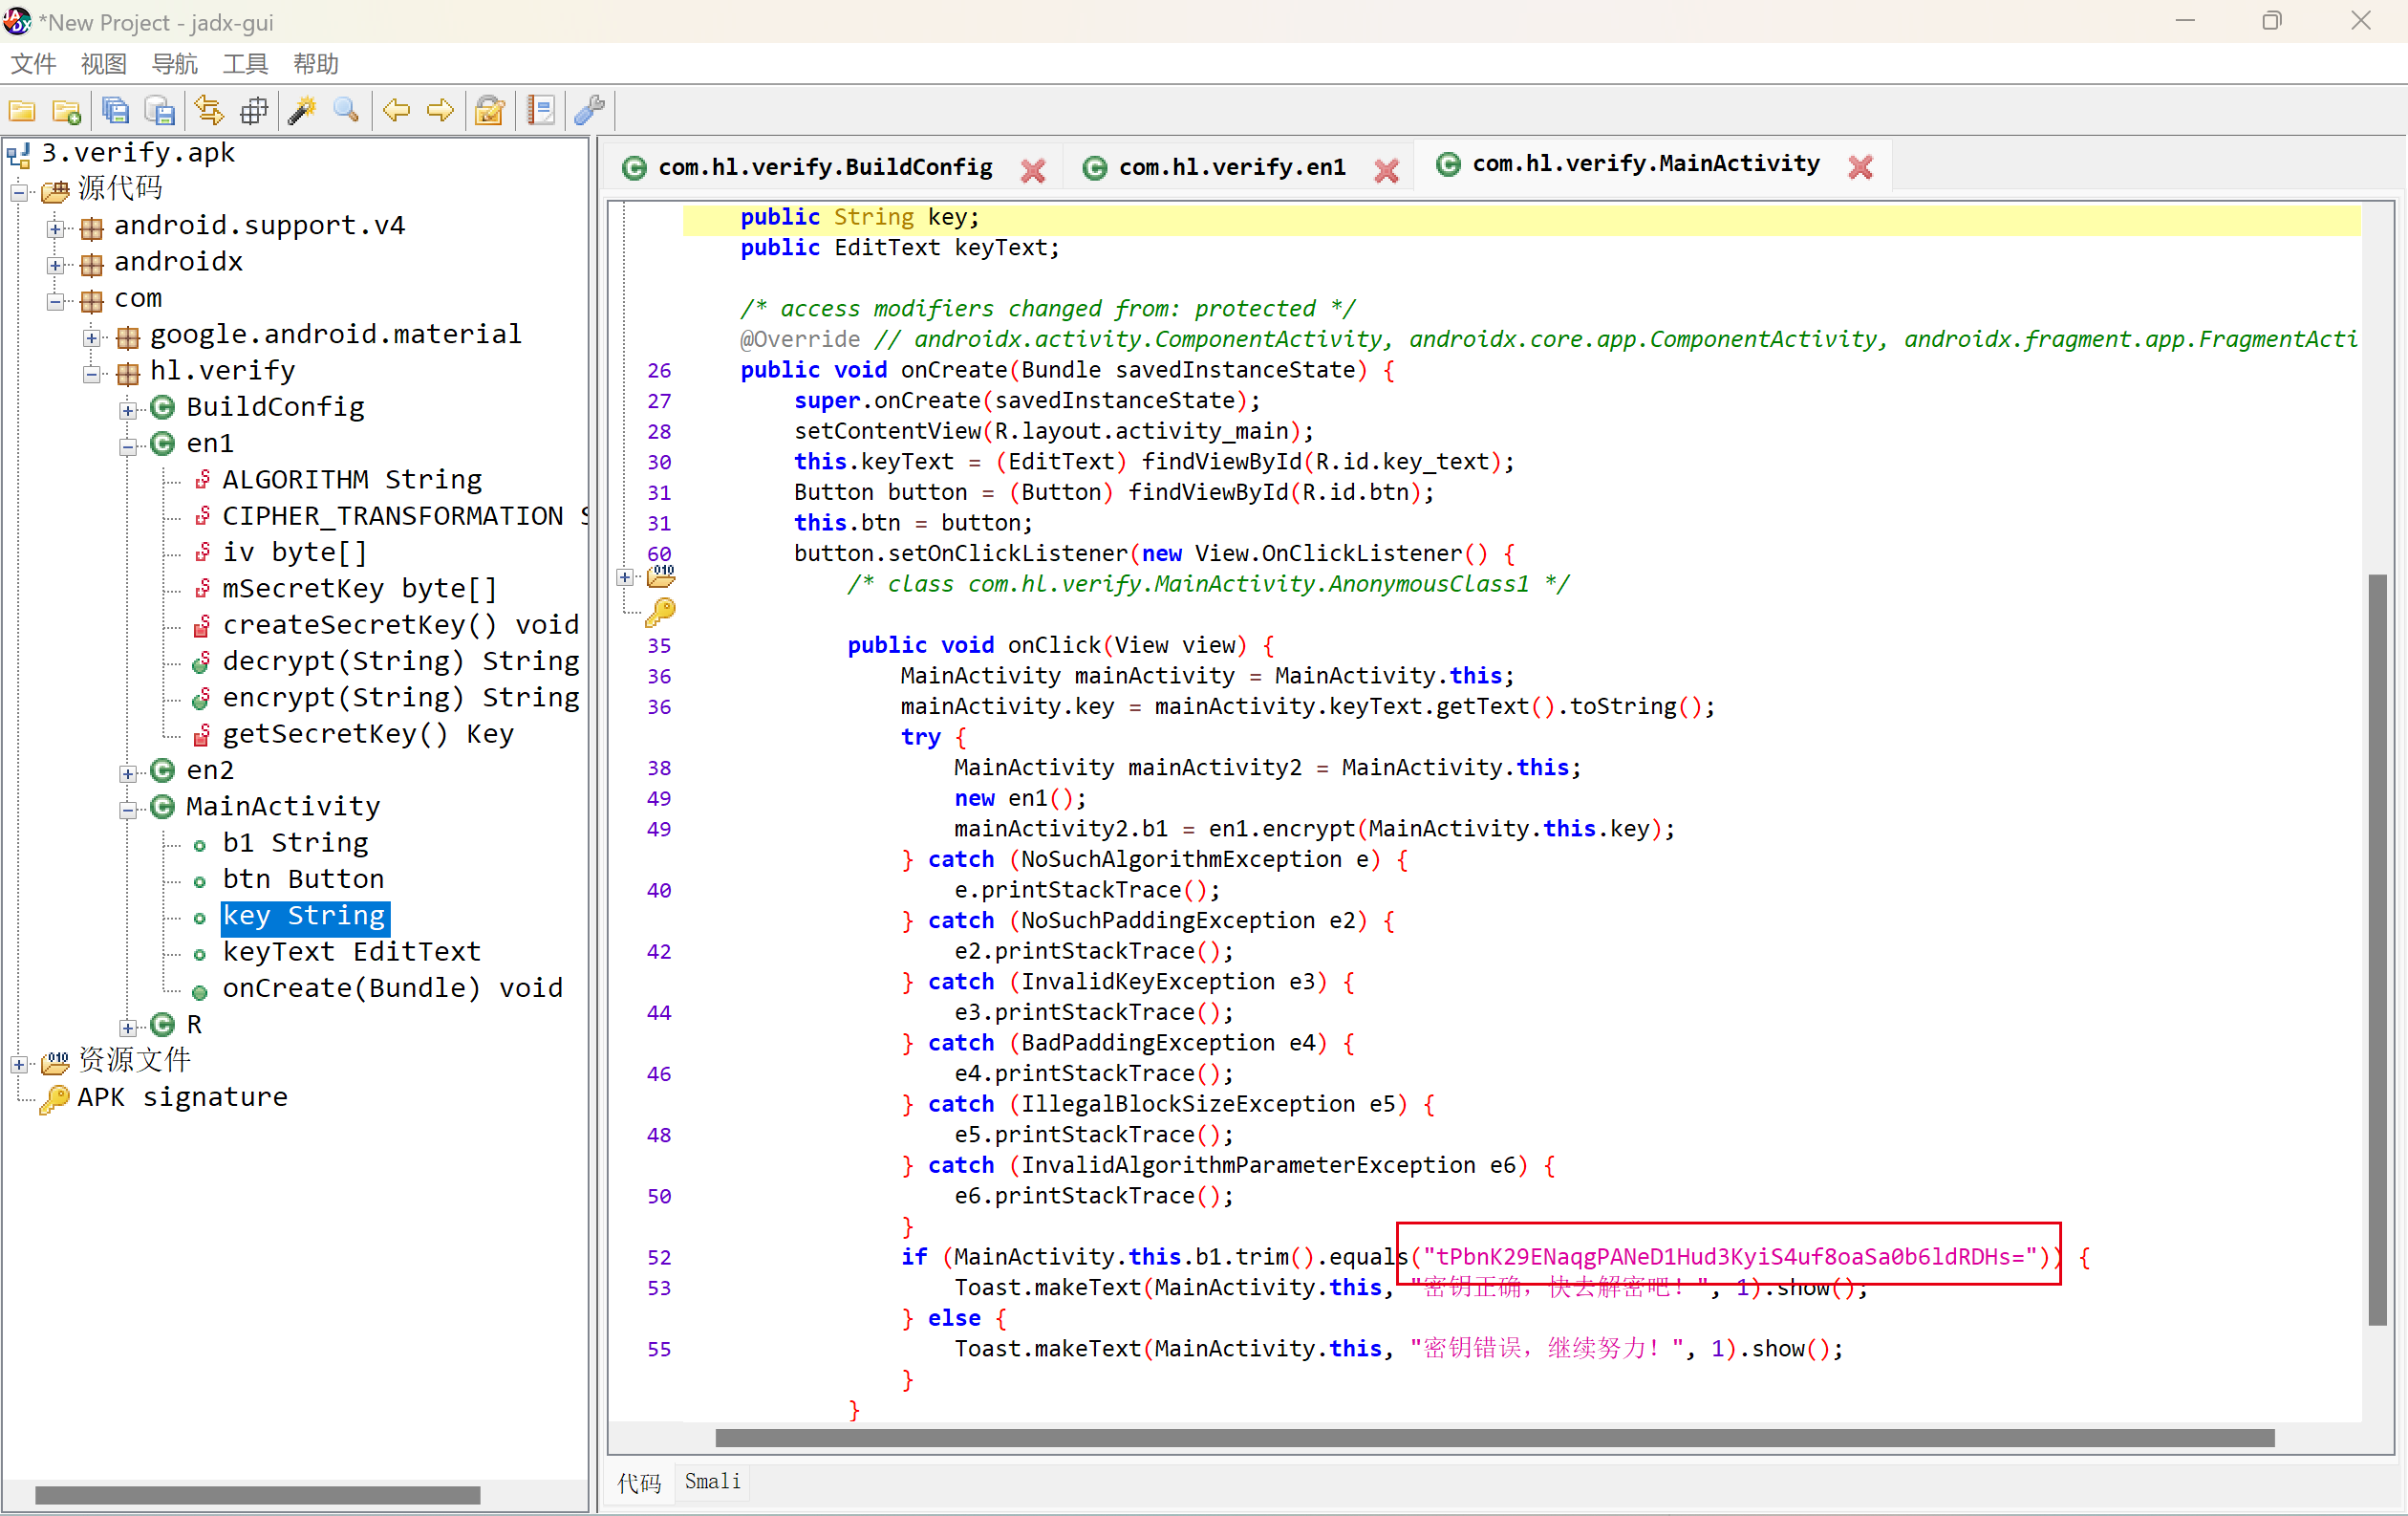
Task: Click the en1.encrypt call on line 49
Action: coord(1281,829)
